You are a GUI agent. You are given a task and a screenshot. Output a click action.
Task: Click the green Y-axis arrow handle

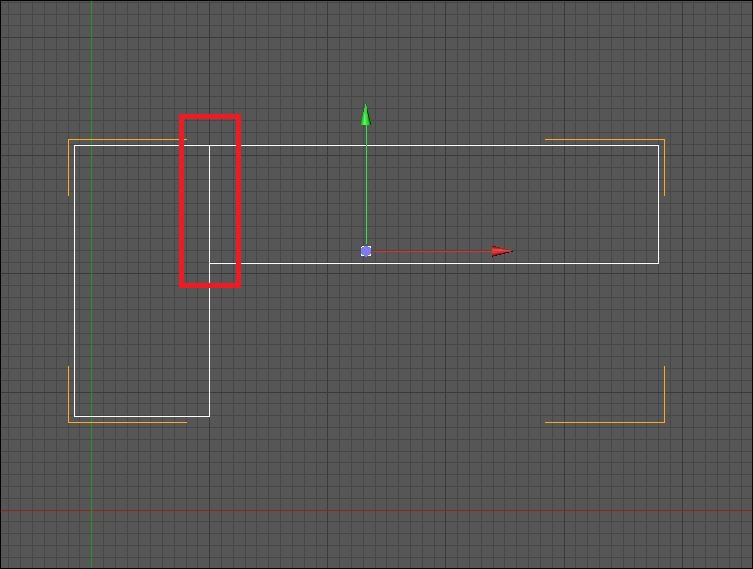pos(366,115)
